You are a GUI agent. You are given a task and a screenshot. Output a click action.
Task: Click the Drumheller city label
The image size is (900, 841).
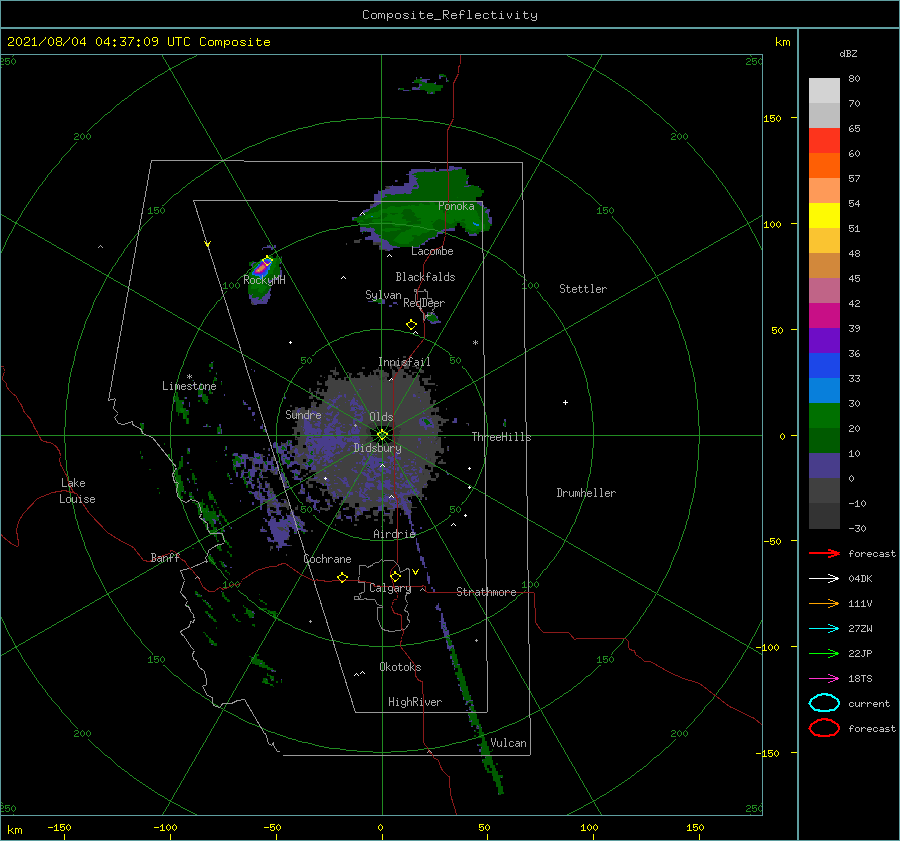(586, 493)
